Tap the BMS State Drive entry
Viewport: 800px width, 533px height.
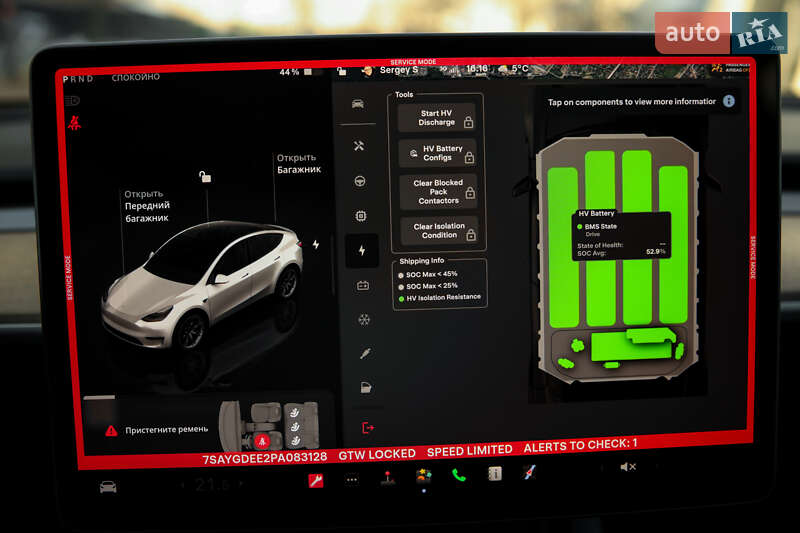pos(597,230)
